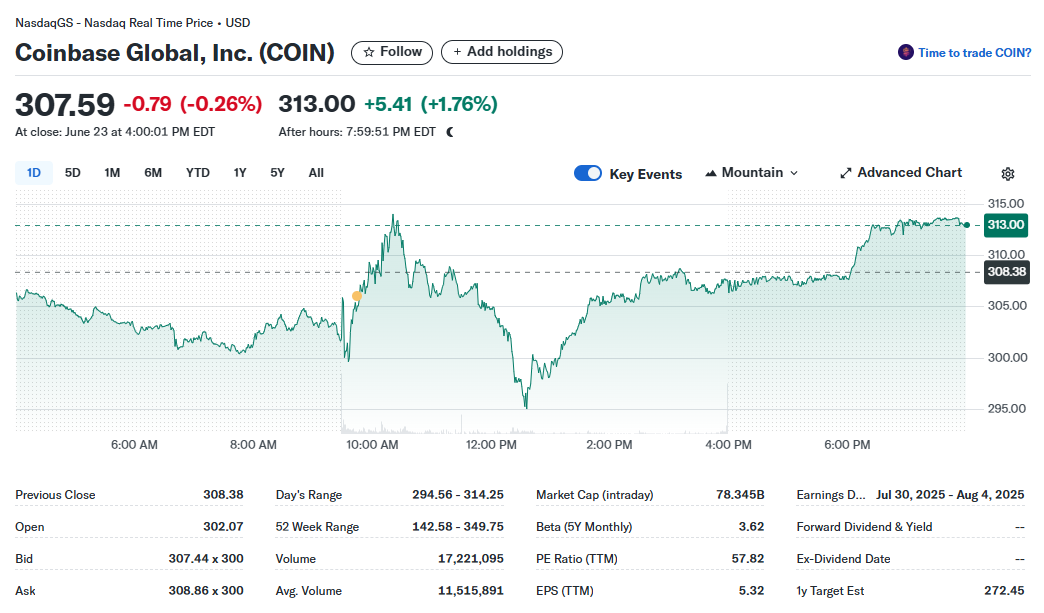
Task: Click the green dot at chart line end
Action: (967, 225)
